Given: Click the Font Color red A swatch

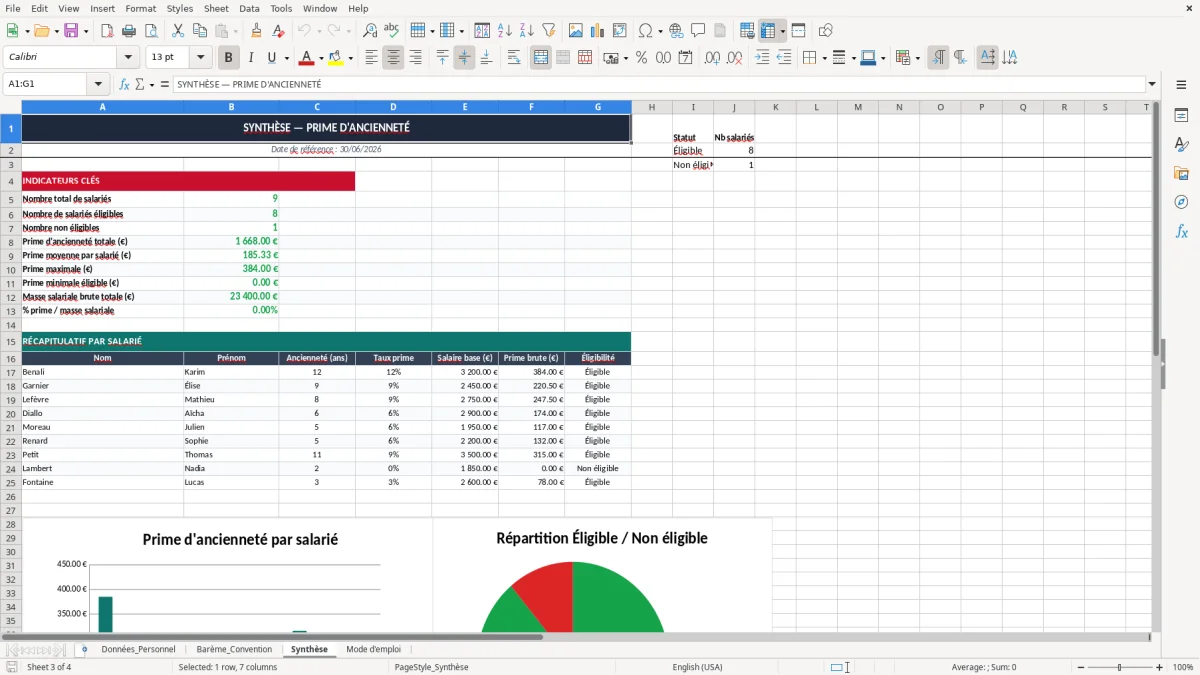Looking at the screenshot, I should point(306,58).
